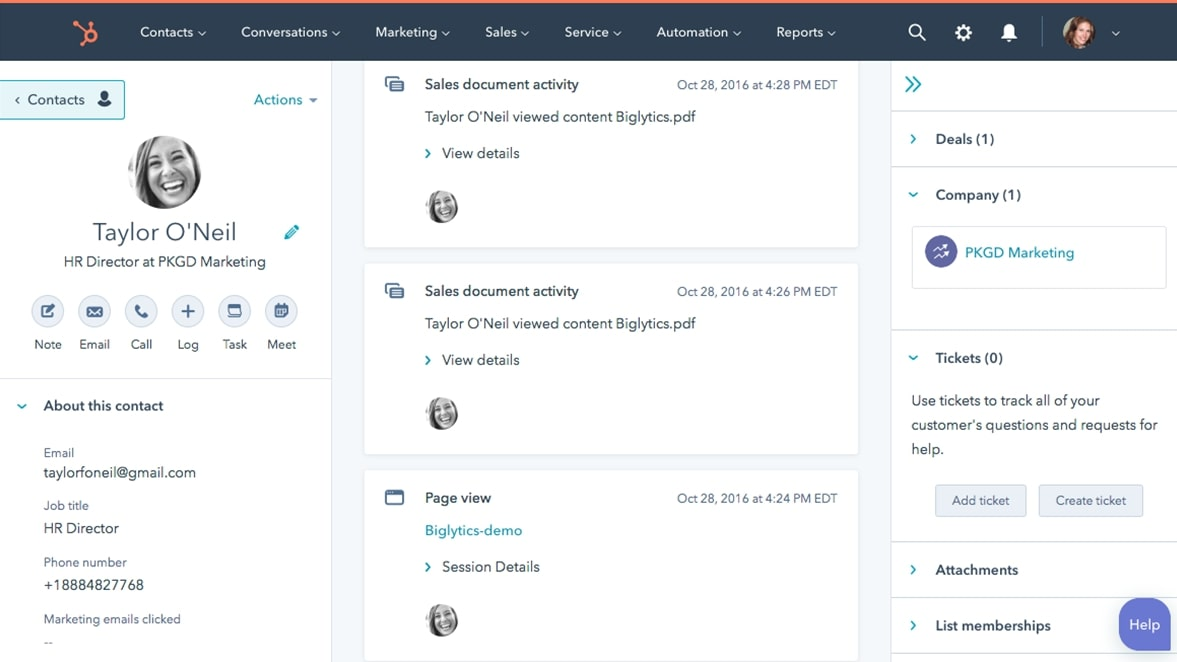This screenshot has width=1177, height=662.
Task: Click the settings gear icon
Action: point(963,32)
